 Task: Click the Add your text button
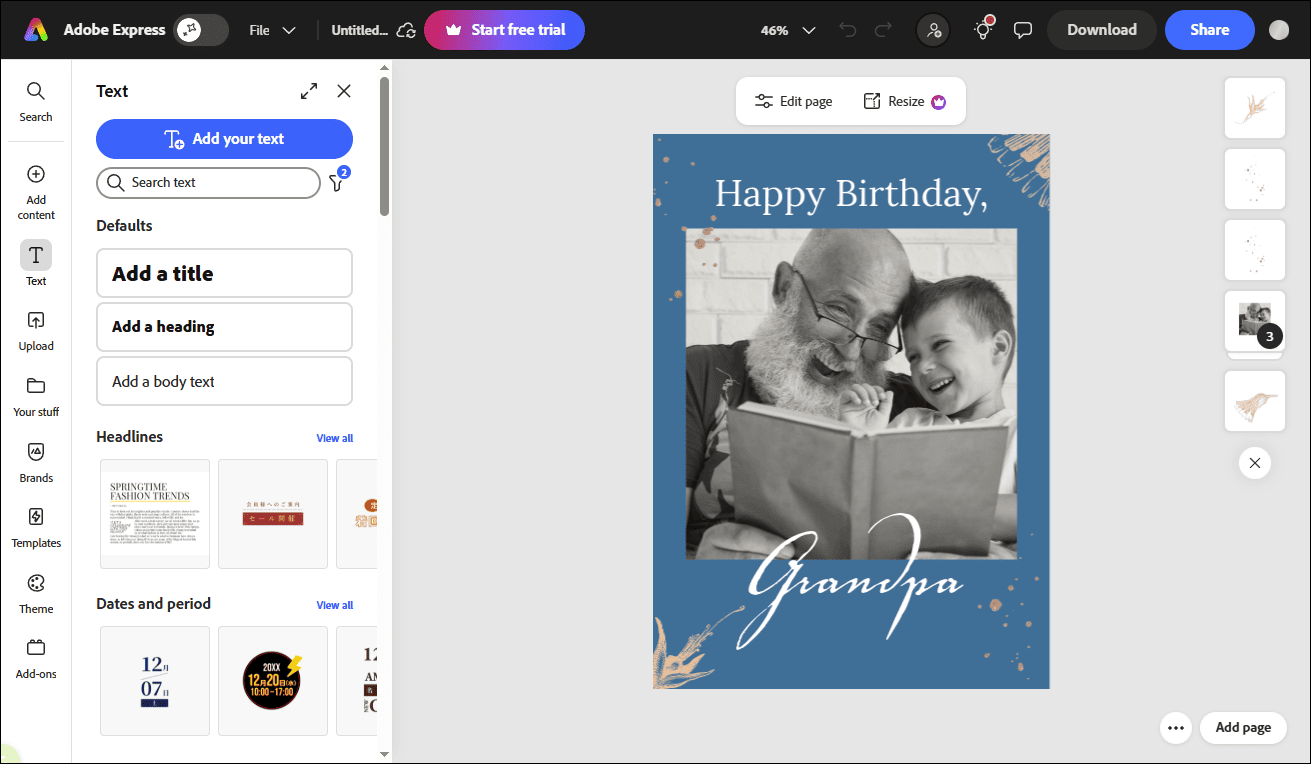(224, 138)
